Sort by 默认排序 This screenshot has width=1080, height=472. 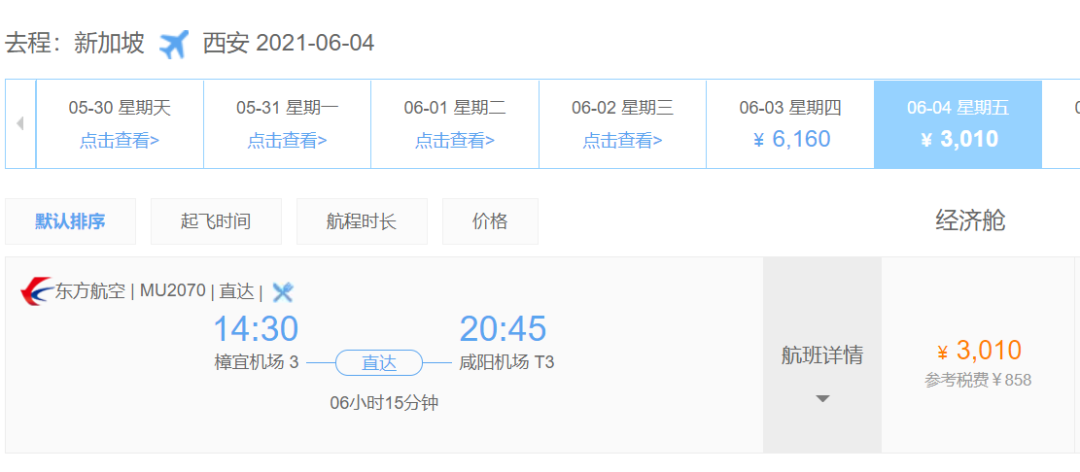pyautogui.click(x=70, y=221)
